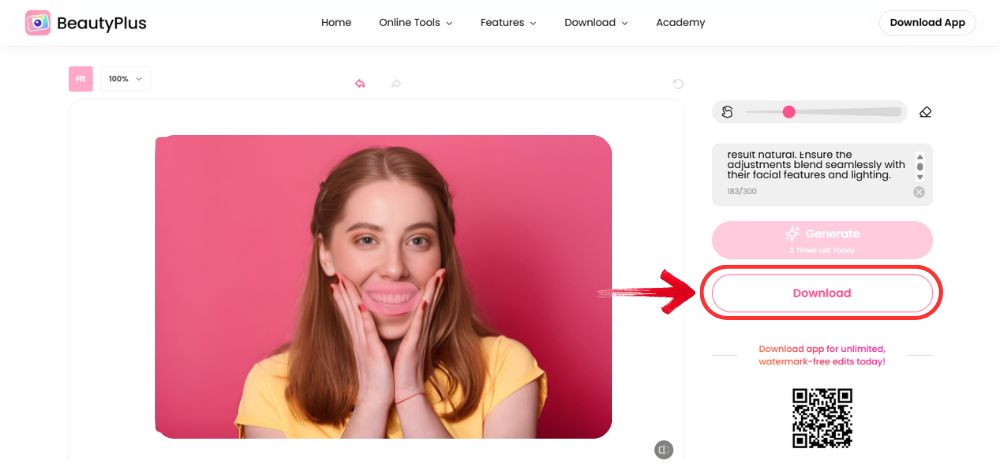1000x470 pixels.
Task: Click the Download App button
Action: click(x=927, y=22)
